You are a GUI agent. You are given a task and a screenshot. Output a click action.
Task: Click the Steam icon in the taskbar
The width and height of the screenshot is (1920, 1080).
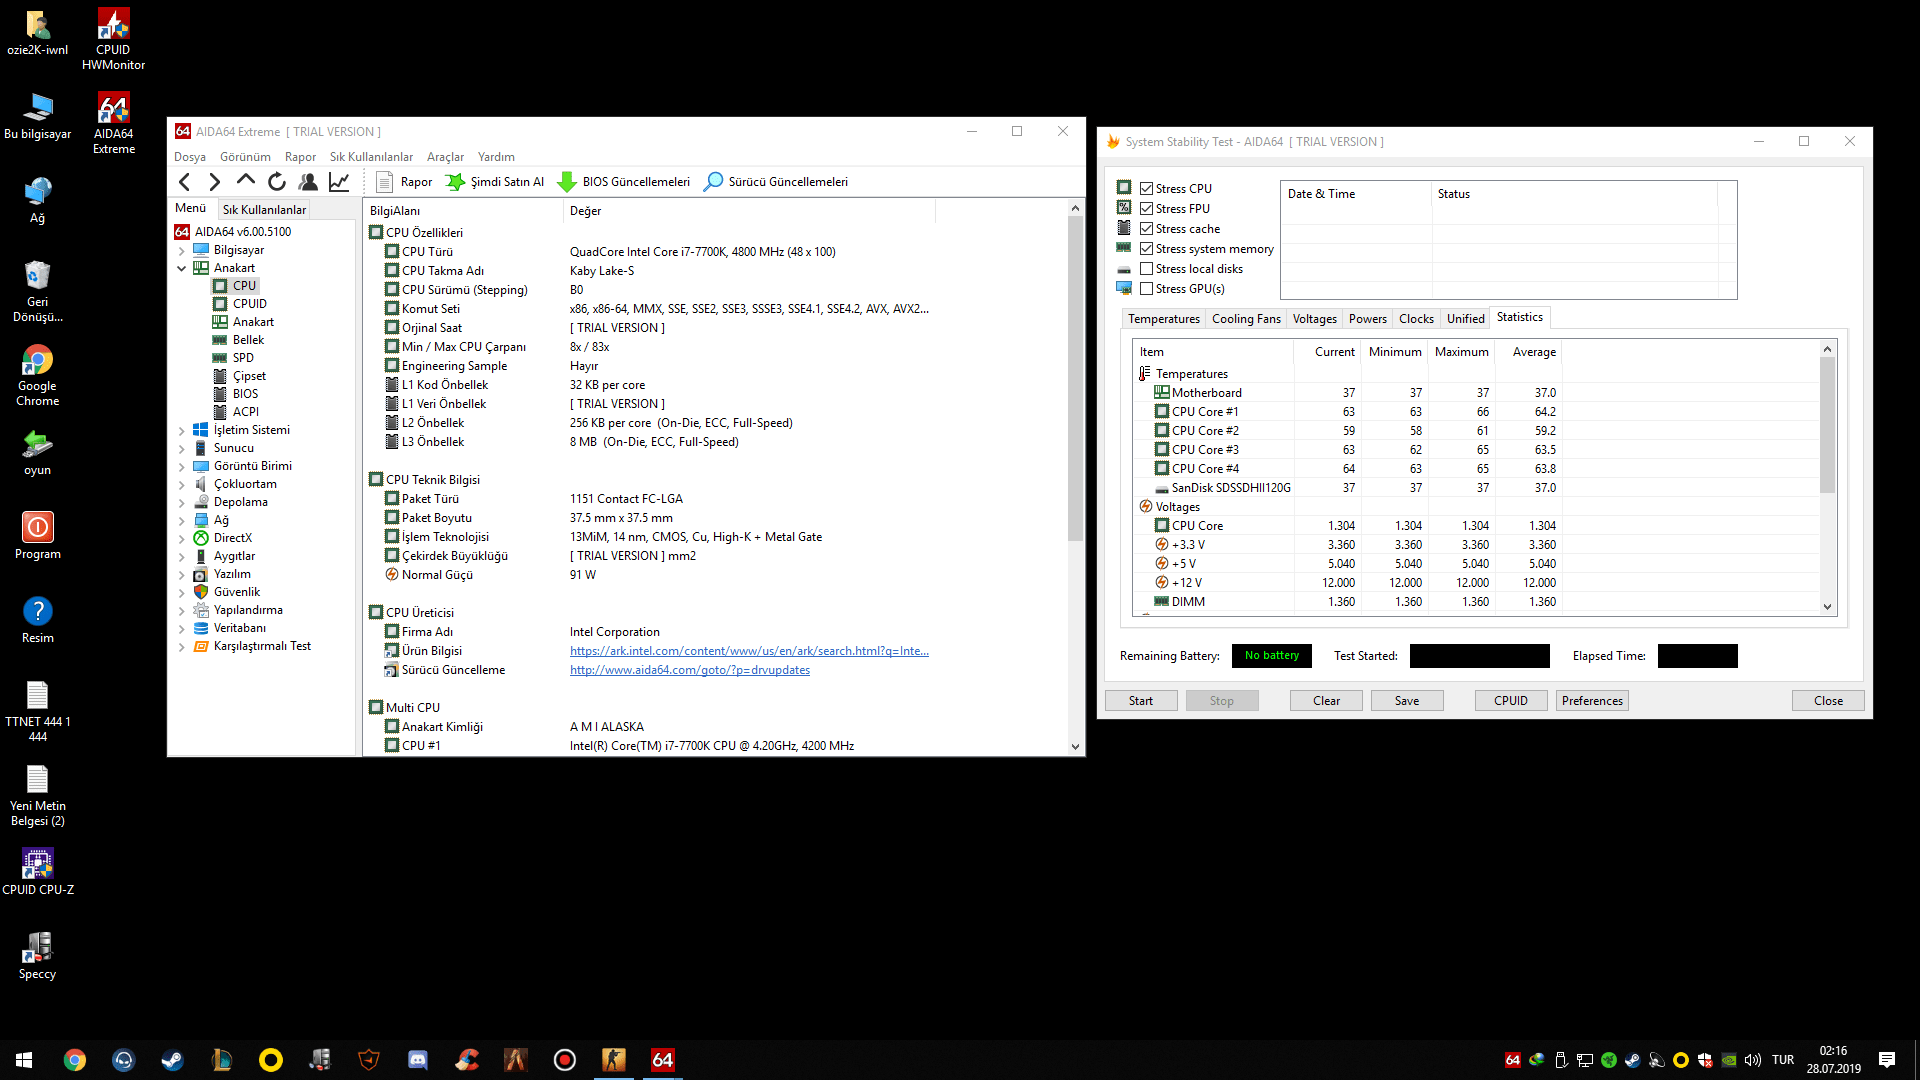click(x=172, y=1060)
